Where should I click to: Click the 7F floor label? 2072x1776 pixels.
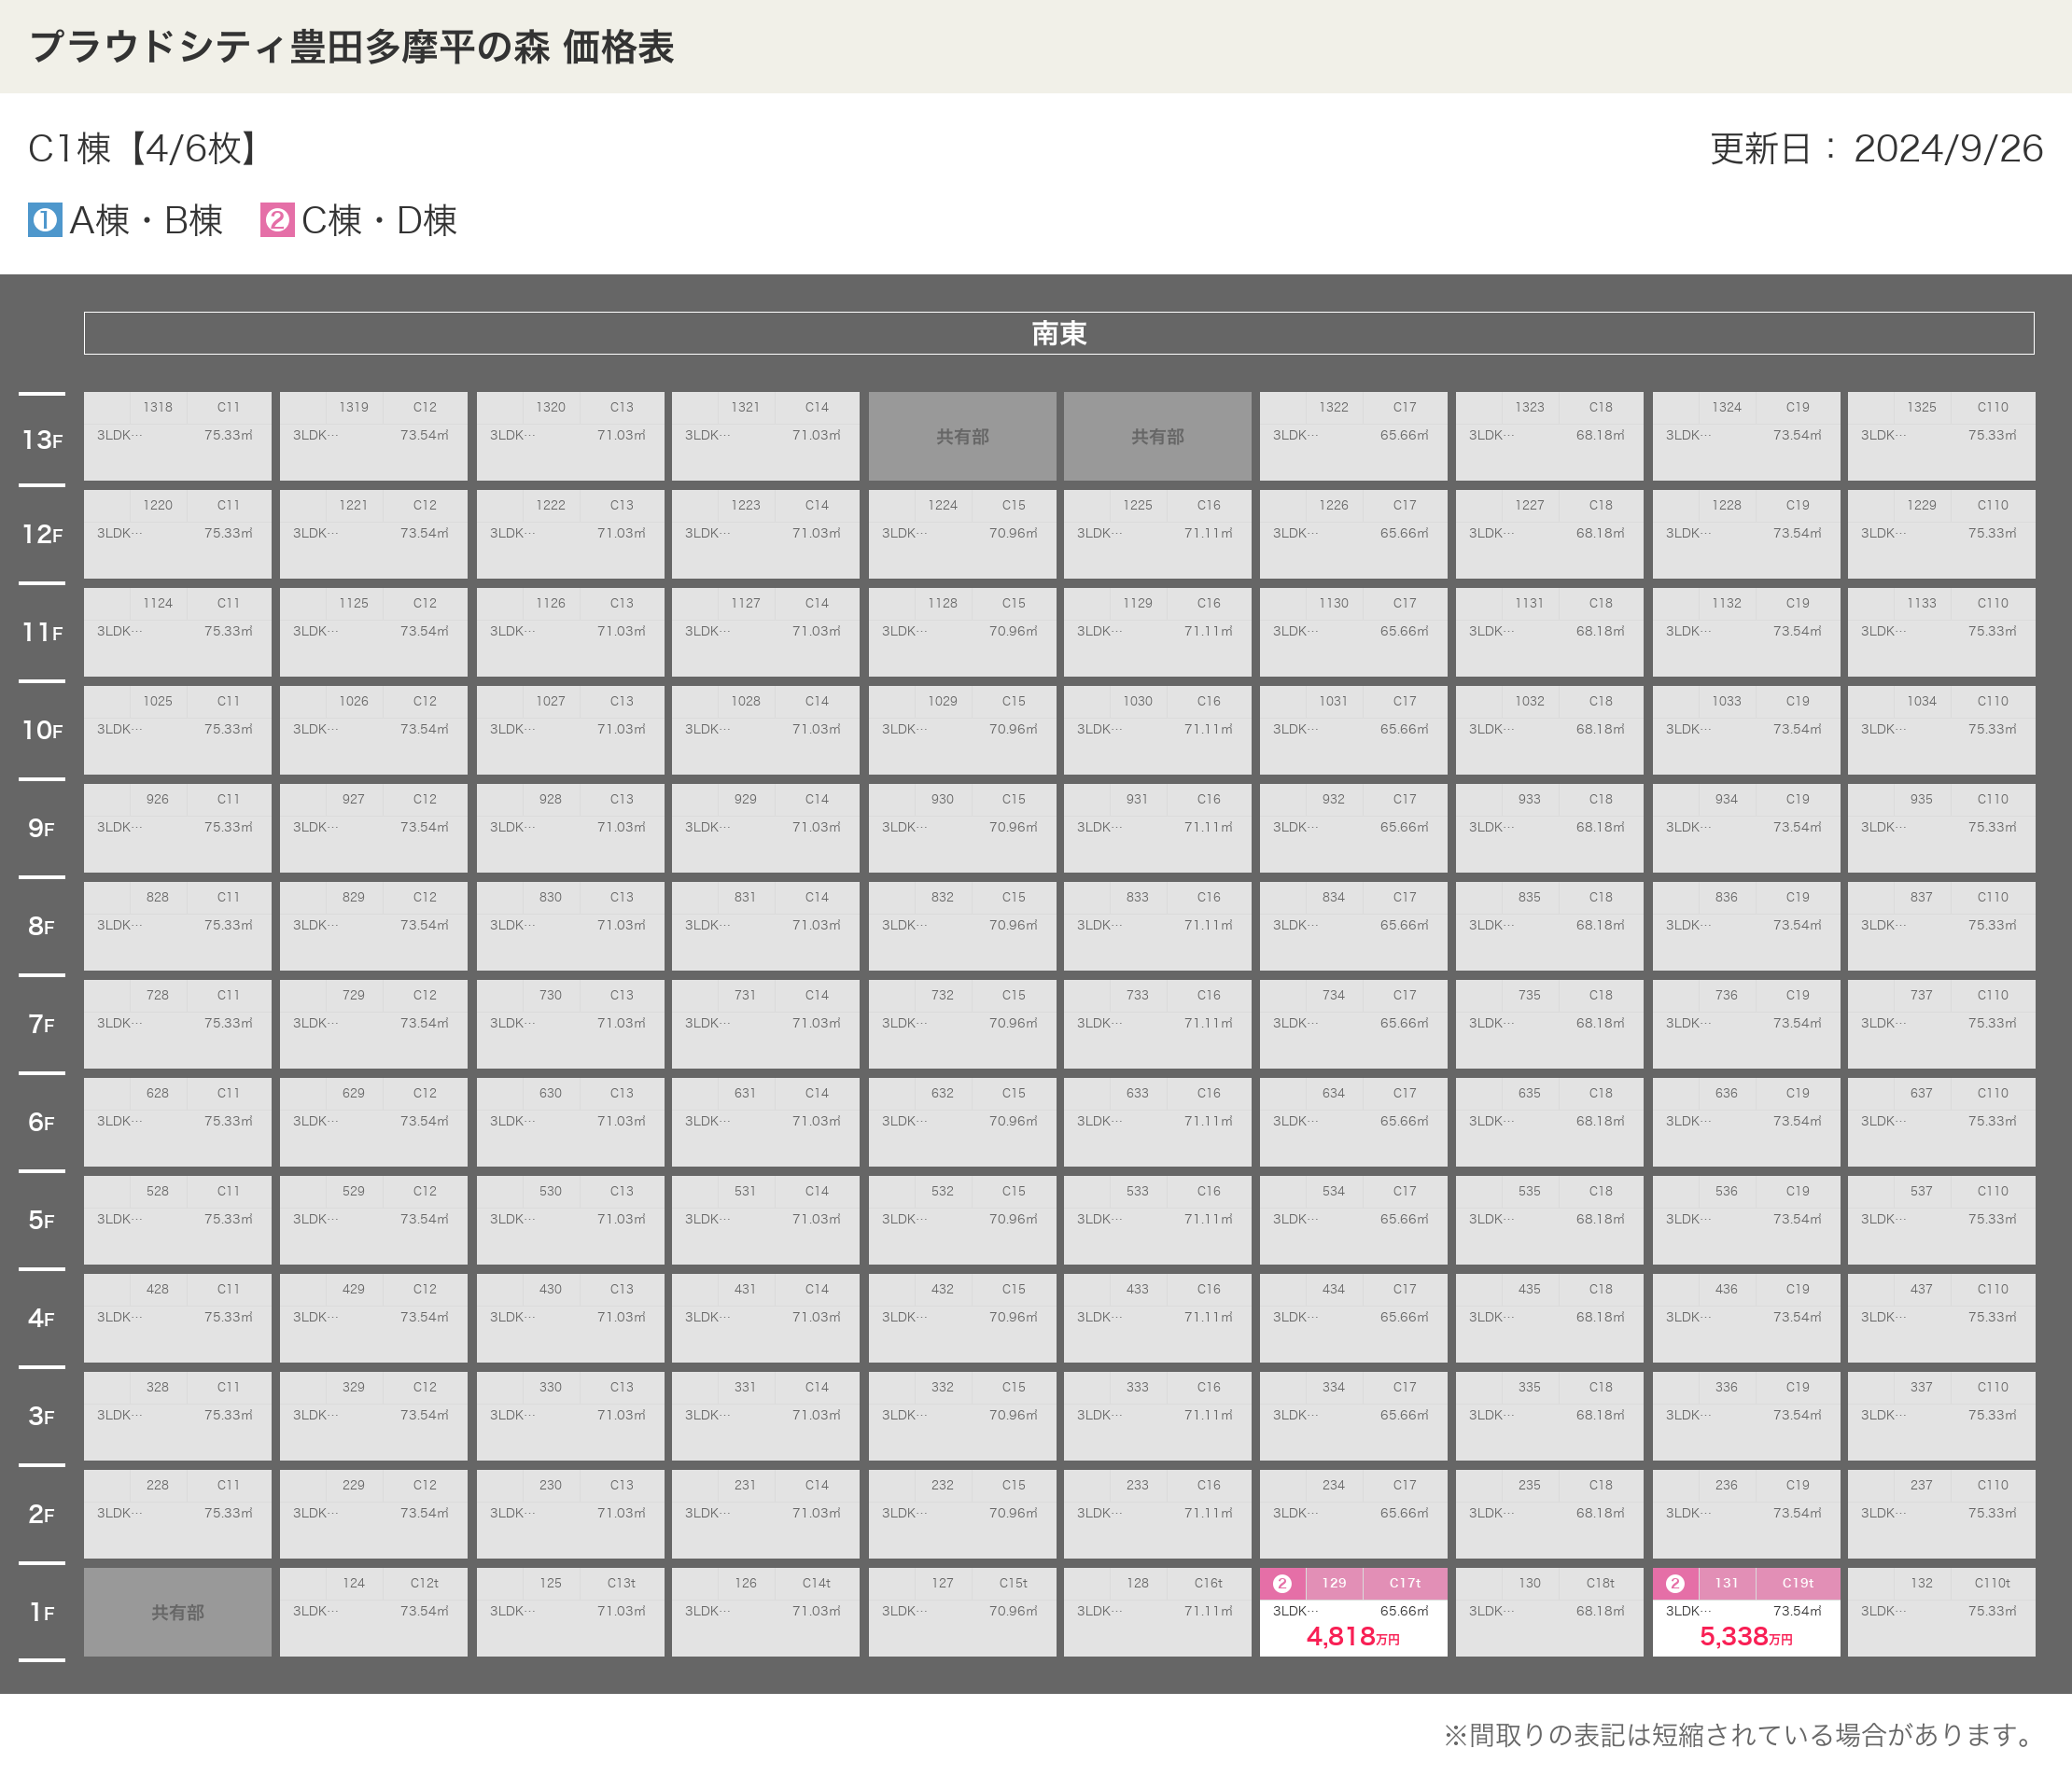pos(42,1024)
